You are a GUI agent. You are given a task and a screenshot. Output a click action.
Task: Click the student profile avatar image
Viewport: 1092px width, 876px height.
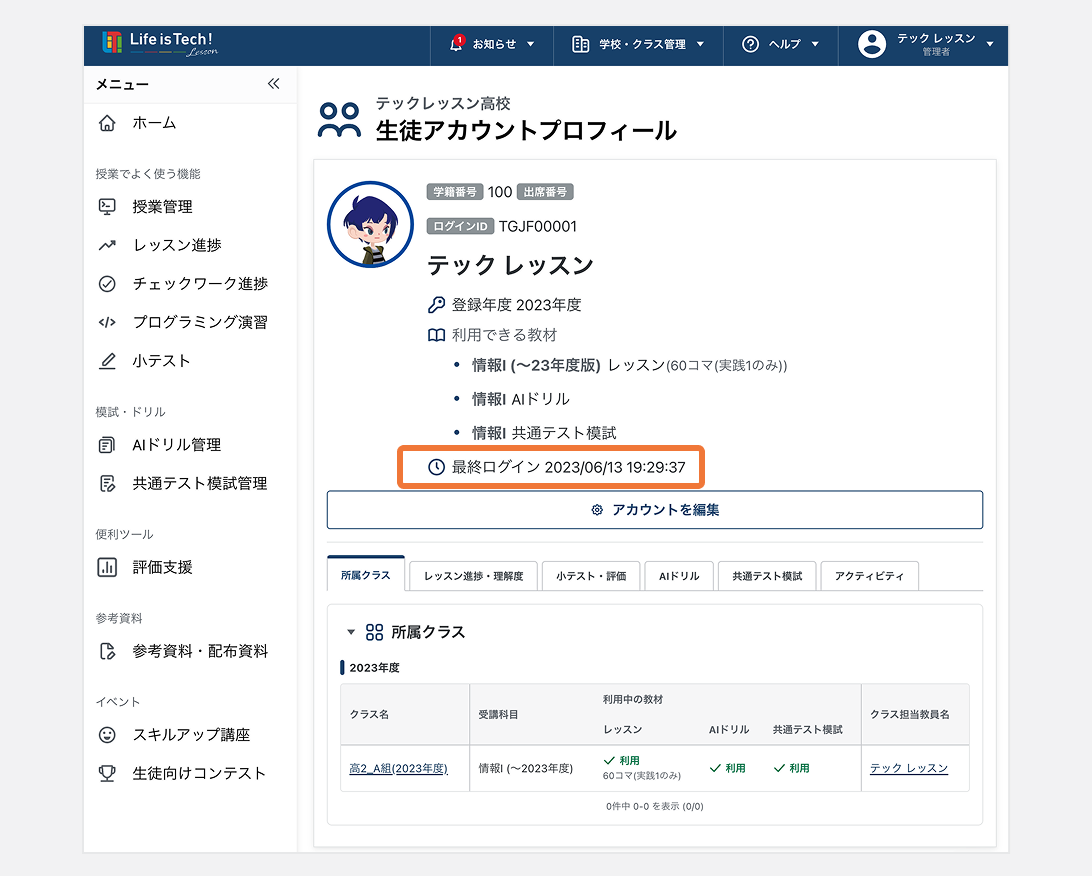pos(370,224)
